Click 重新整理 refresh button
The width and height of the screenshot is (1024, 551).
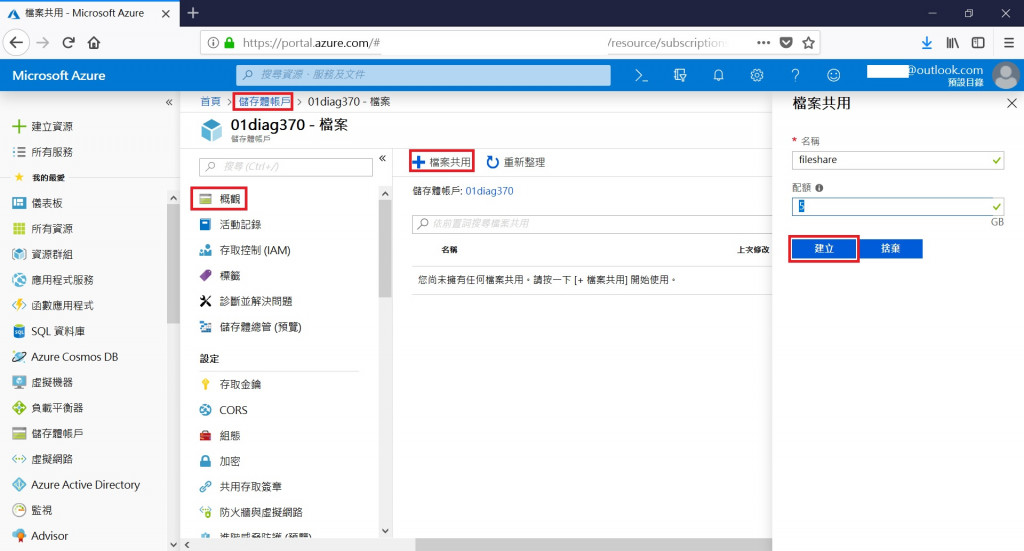point(516,162)
